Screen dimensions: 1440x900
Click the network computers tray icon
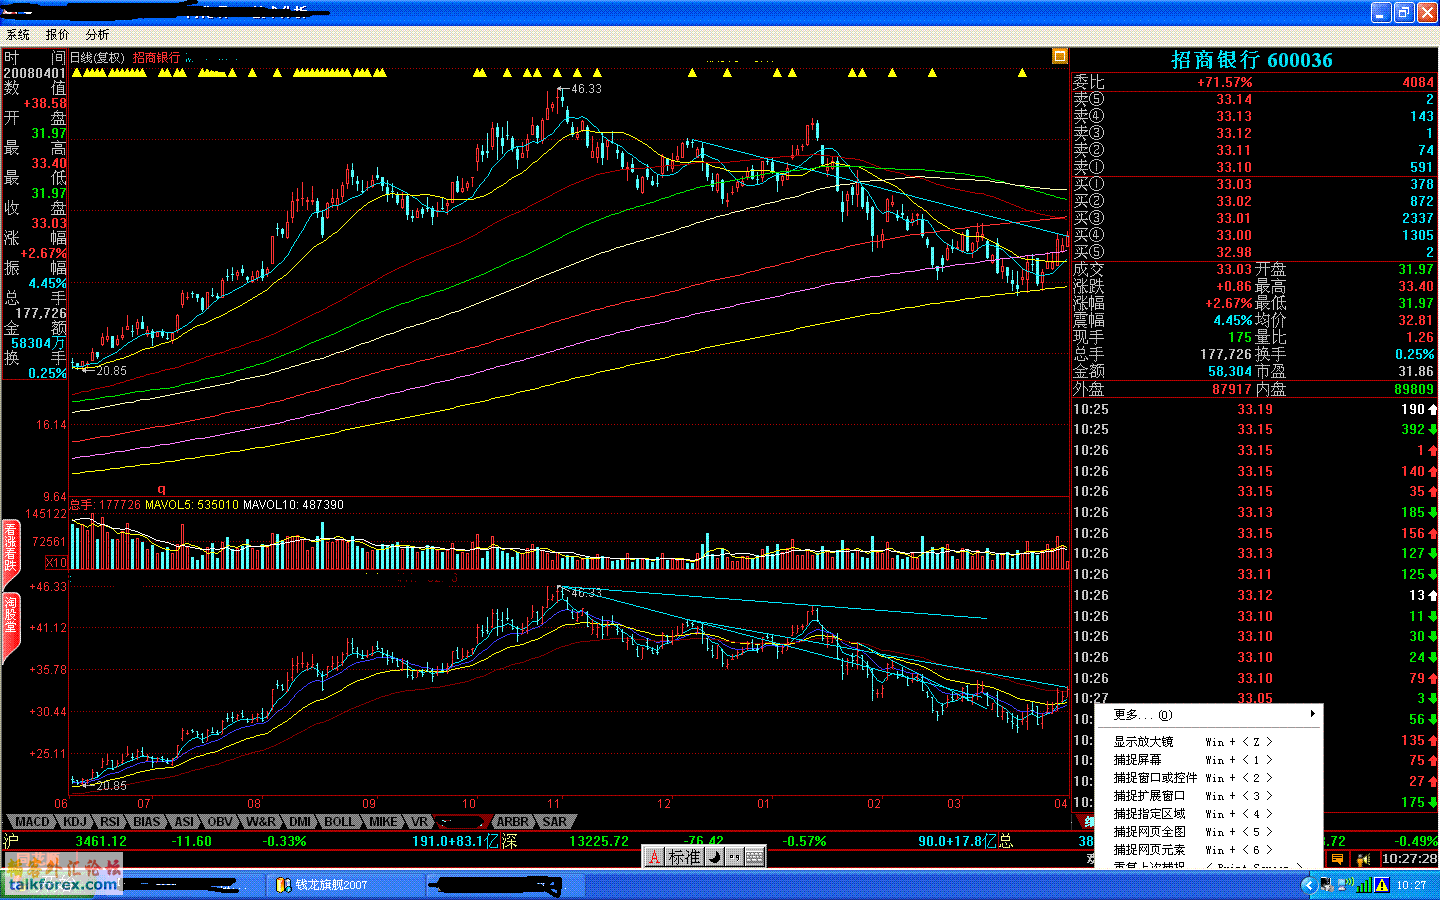pos(1328,885)
